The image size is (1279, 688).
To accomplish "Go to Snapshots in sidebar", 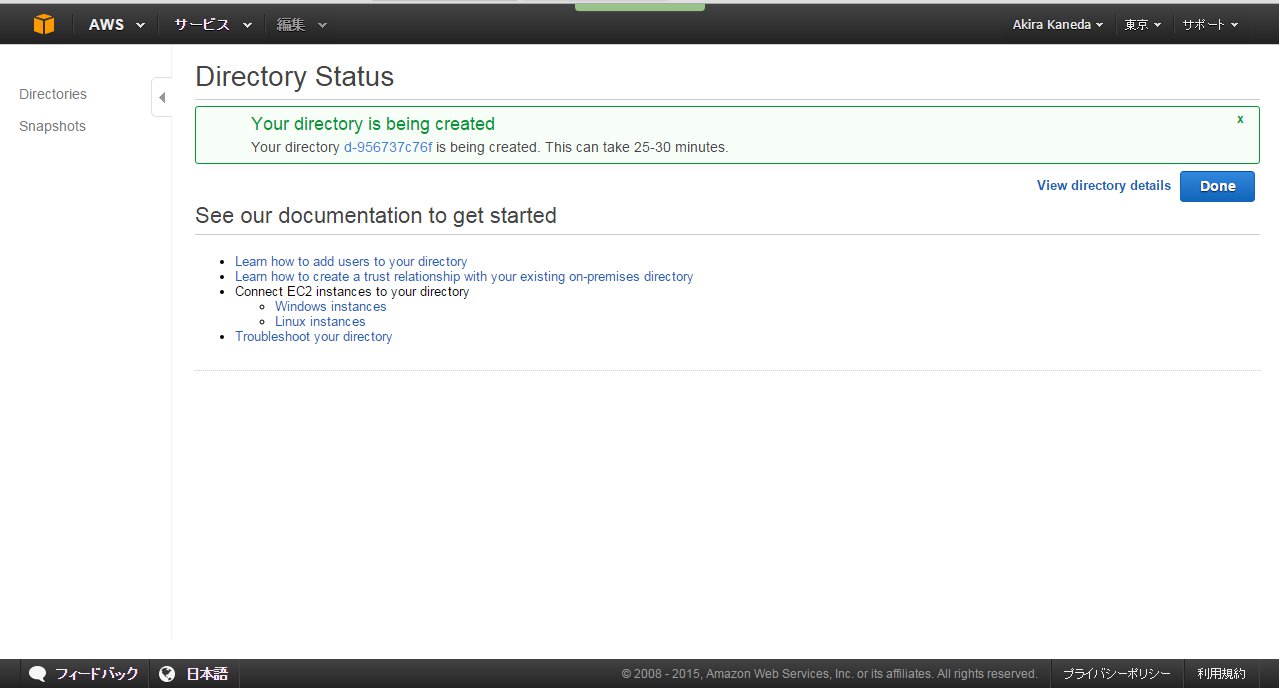I will pos(52,126).
